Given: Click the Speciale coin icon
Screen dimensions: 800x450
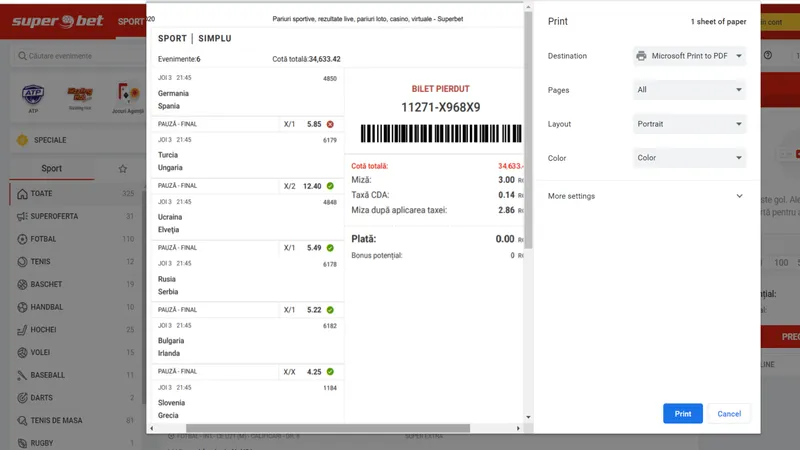Looking at the screenshot, I should (x=22, y=140).
